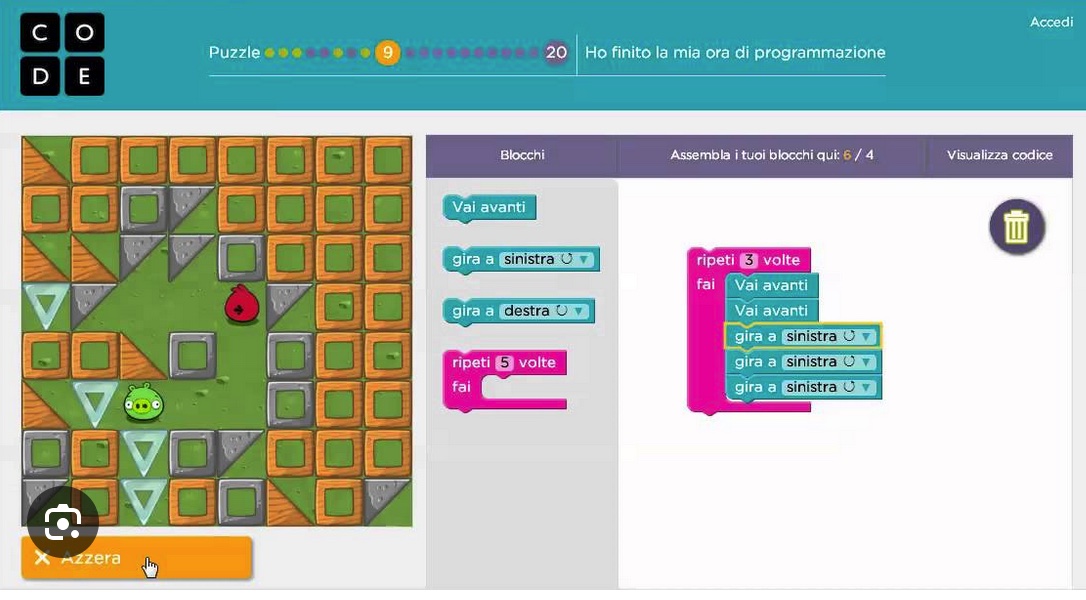This screenshot has width=1086, height=600.
Task: Select the 'Vai avanti' block in toolbox
Action: click(x=489, y=207)
